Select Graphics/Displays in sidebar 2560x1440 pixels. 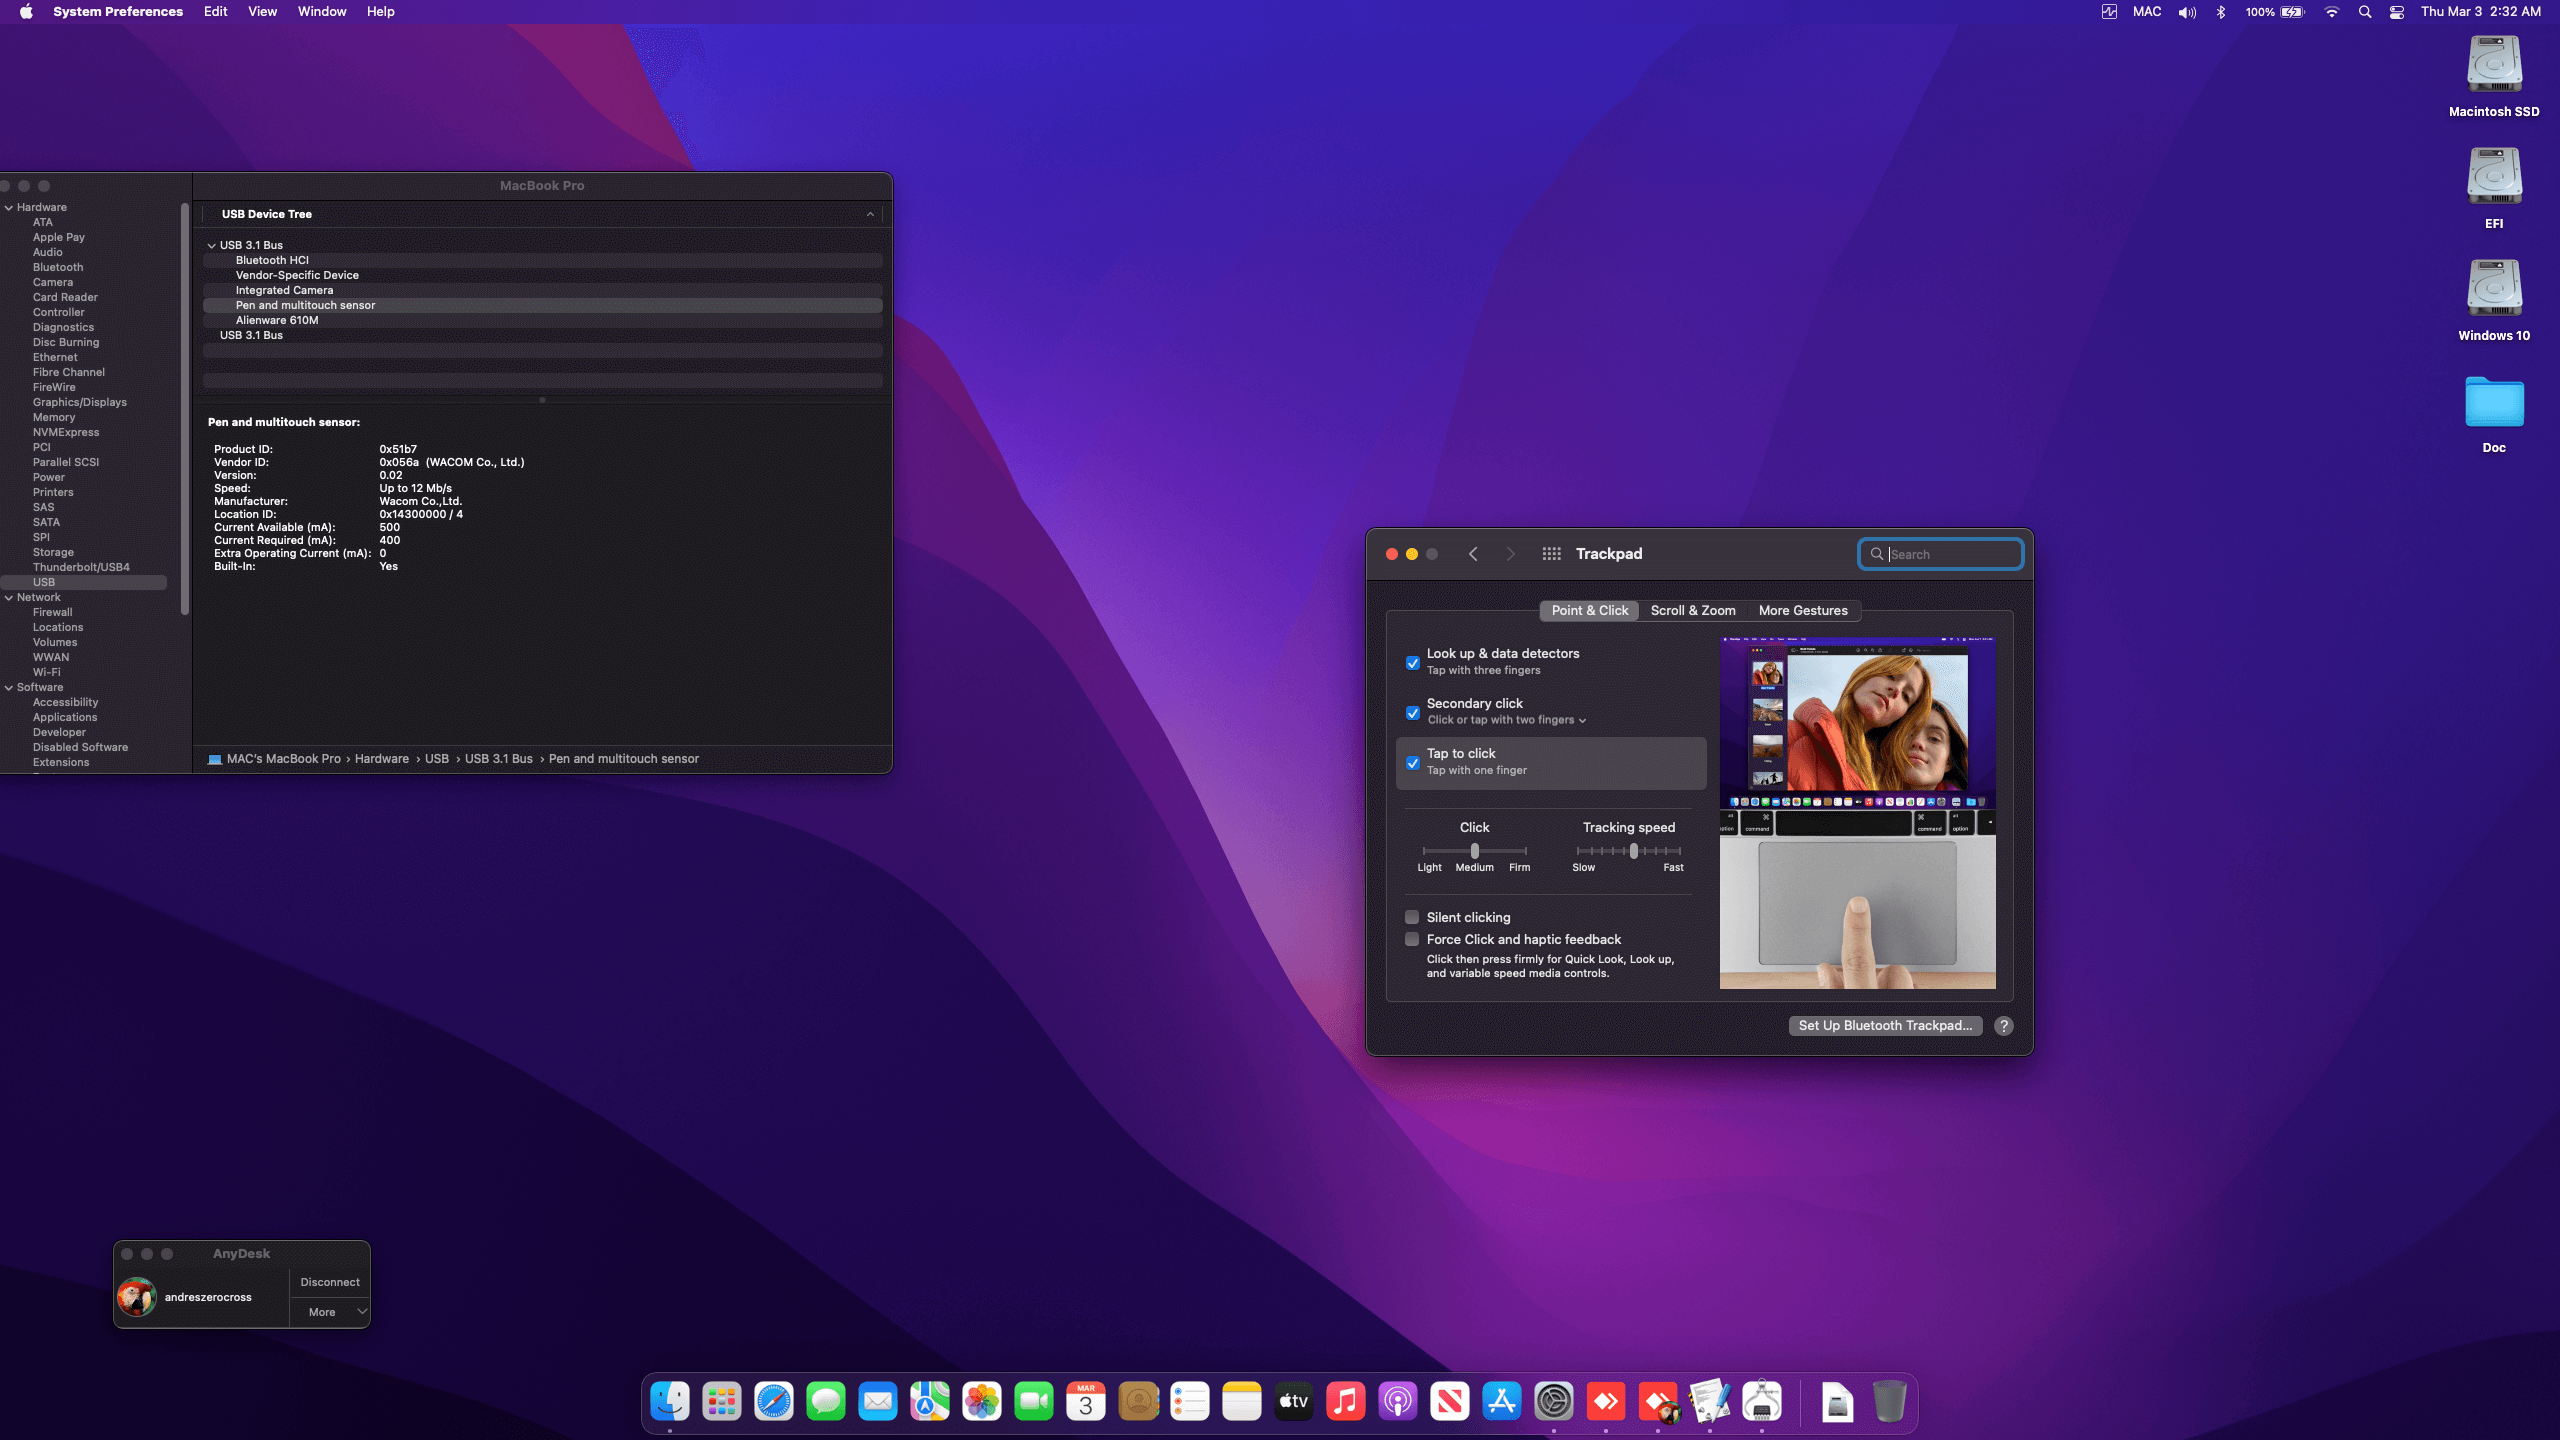(x=80, y=402)
